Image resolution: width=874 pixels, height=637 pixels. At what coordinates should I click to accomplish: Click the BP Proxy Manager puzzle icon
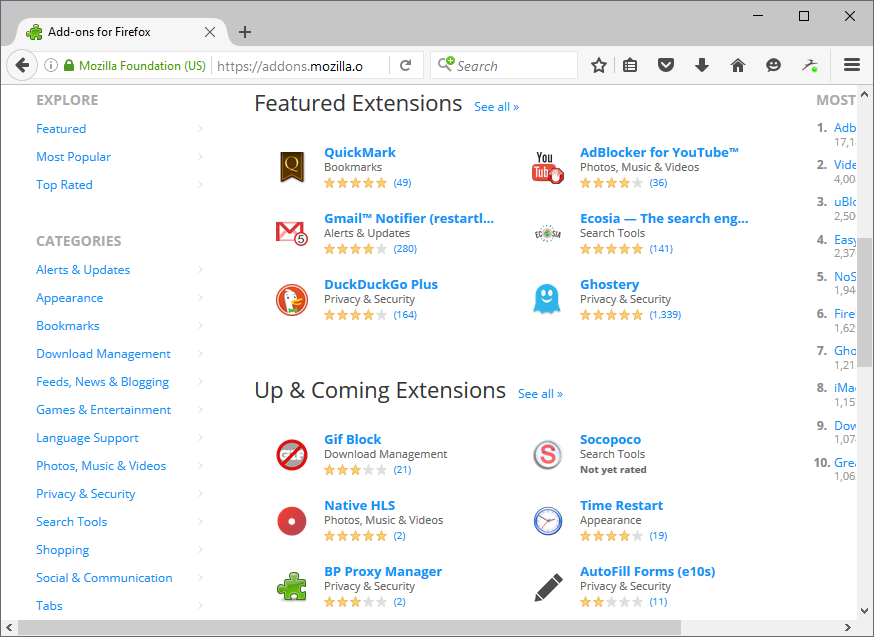tap(292, 586)
